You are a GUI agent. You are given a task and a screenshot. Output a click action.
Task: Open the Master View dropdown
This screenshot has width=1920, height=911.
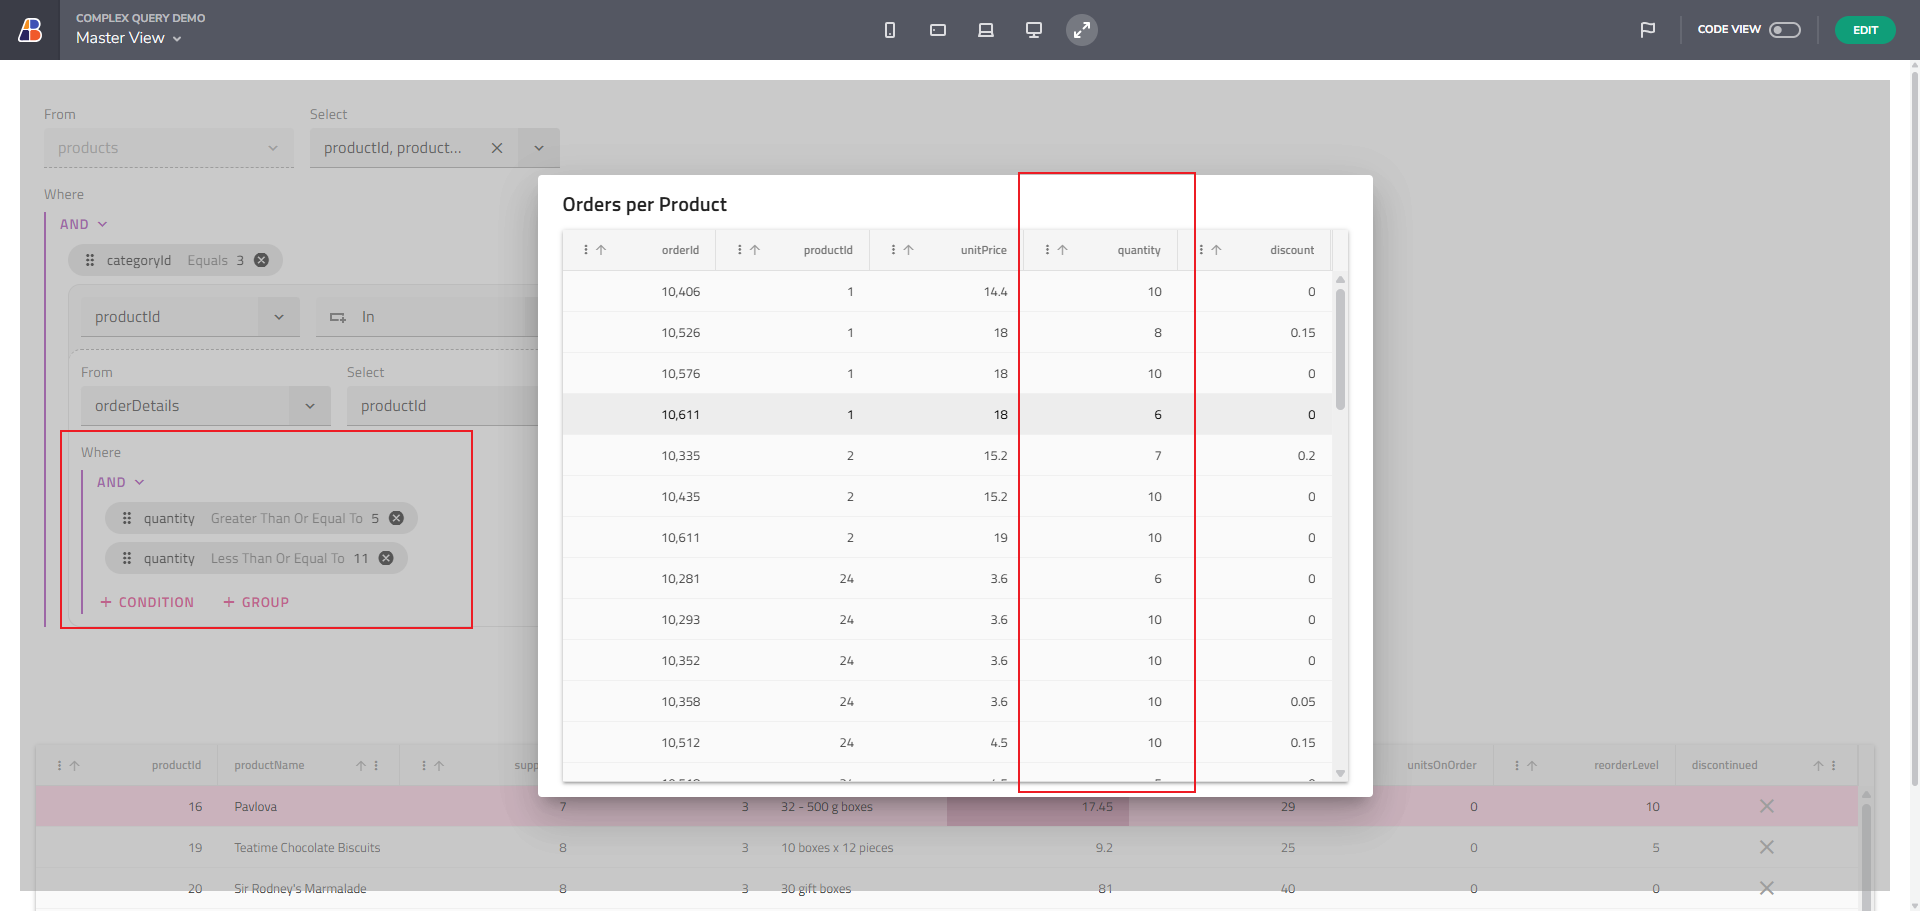point(129,38)
